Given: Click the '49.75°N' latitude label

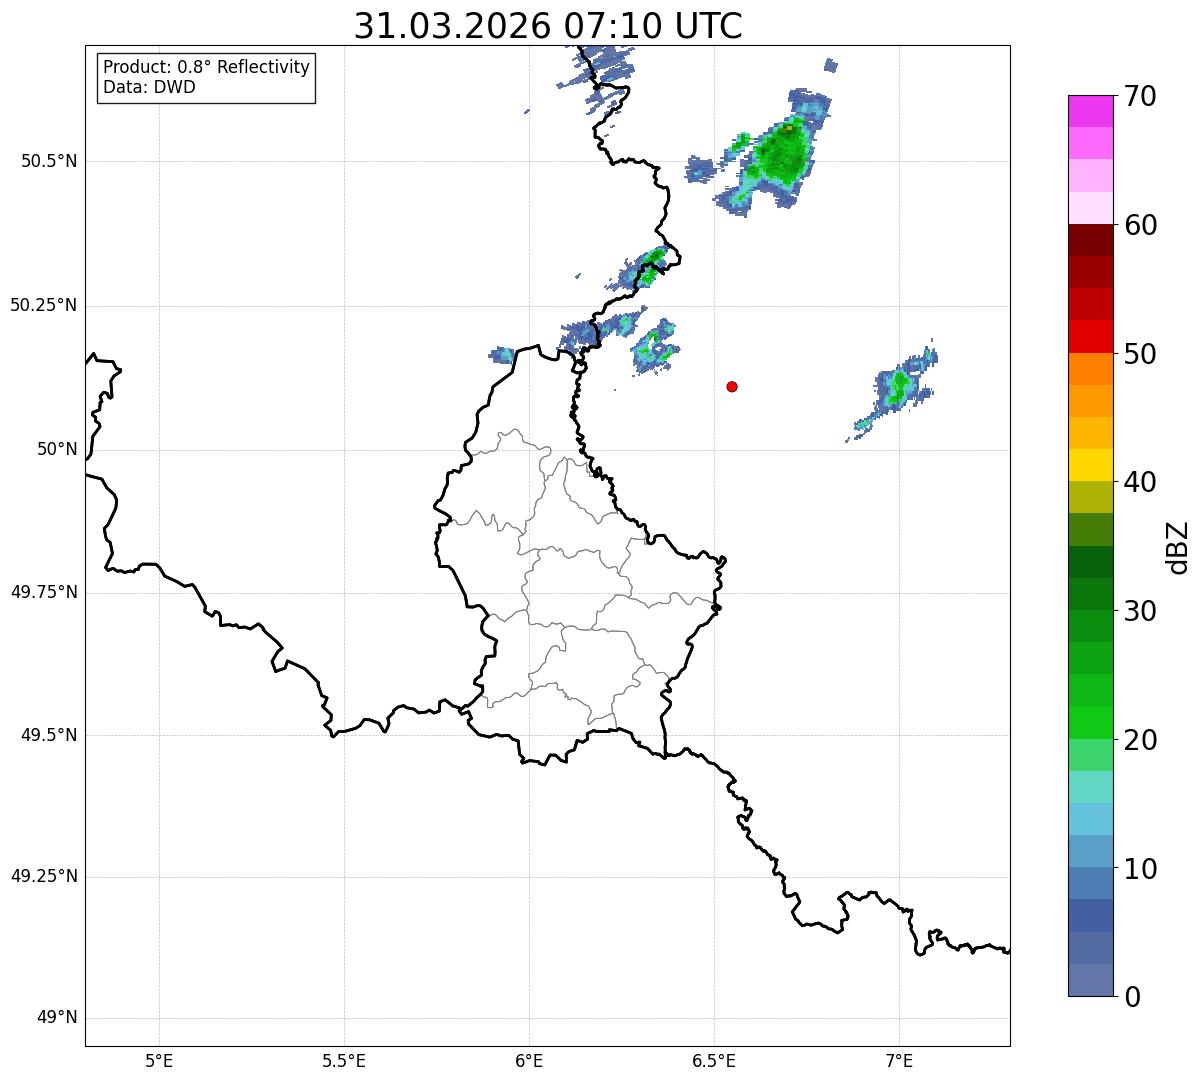Looking at the screenshot, I should pyautogui.click(x=43, y=592).
